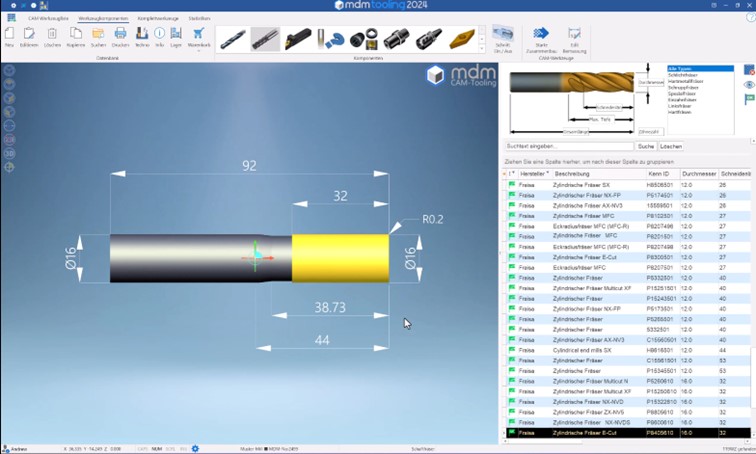
Task: Toggle the eye visibility icon on right
Action: pos(749,85)
